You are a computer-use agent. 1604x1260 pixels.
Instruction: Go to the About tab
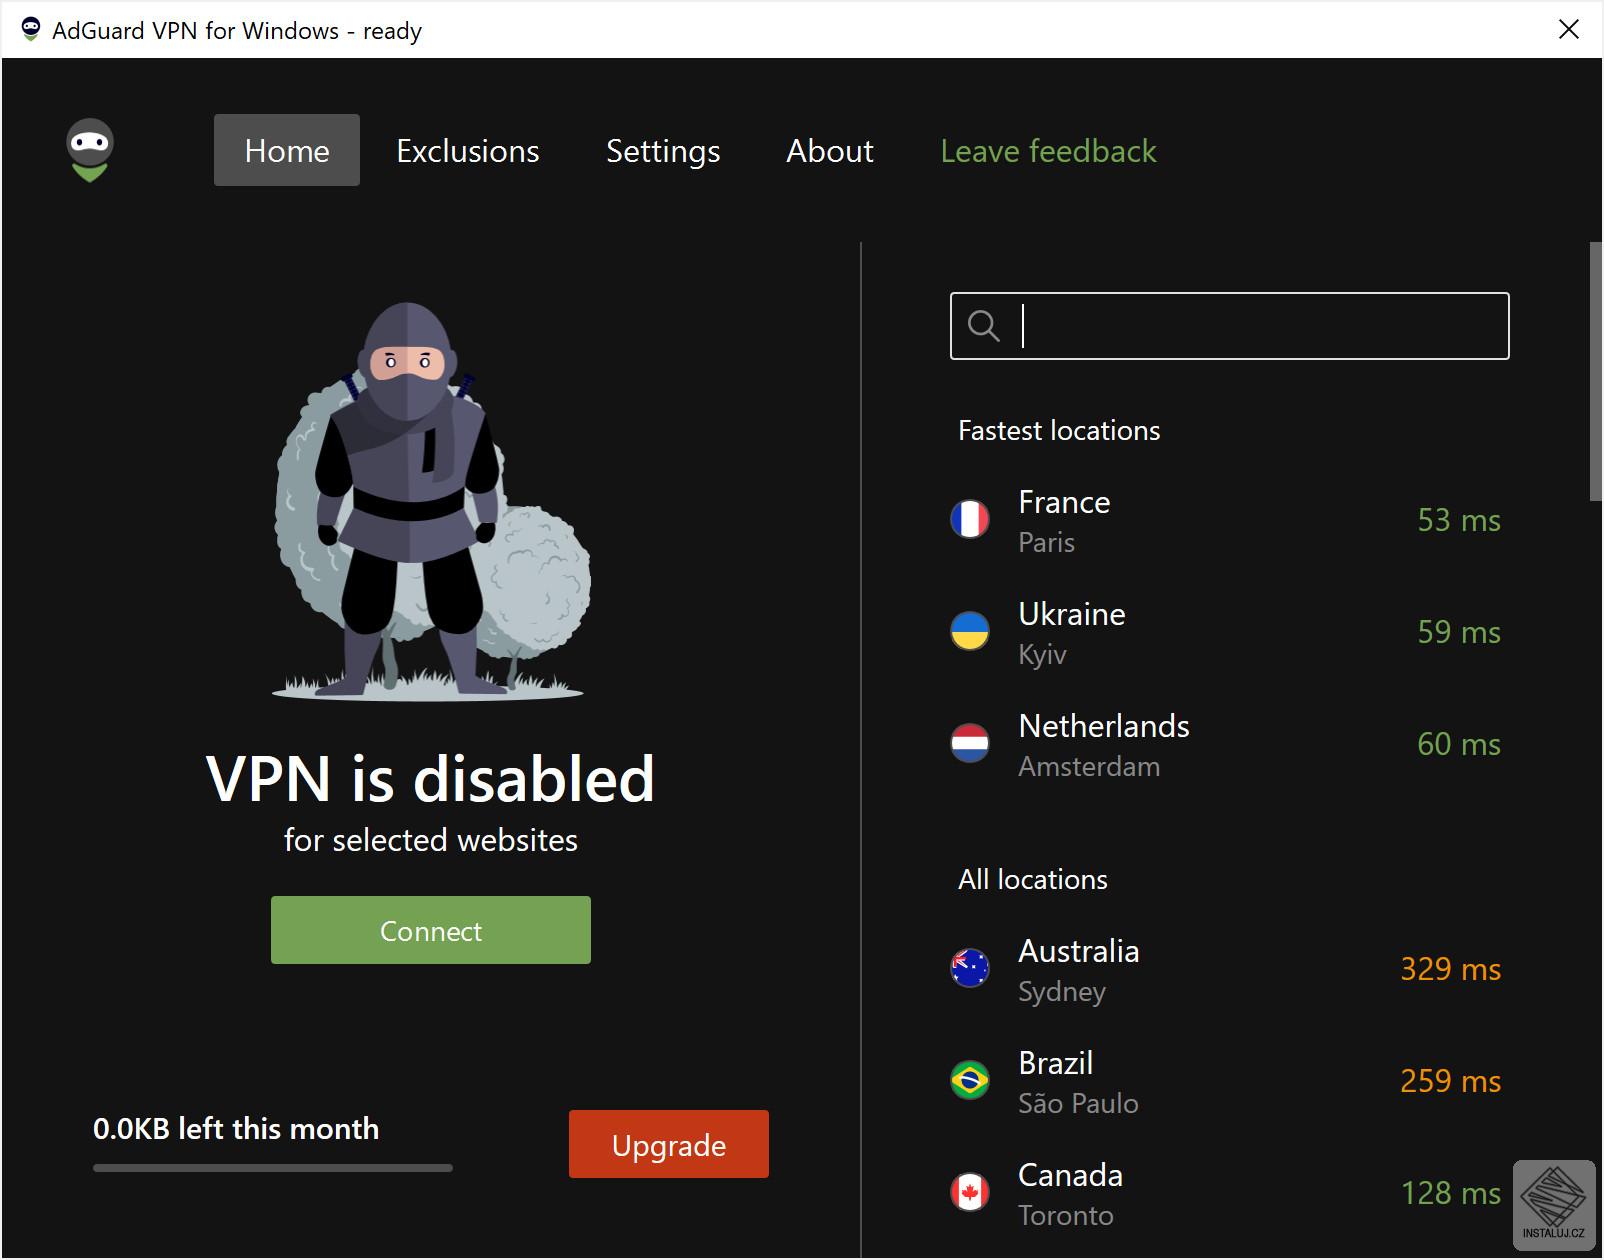[830, 150]
